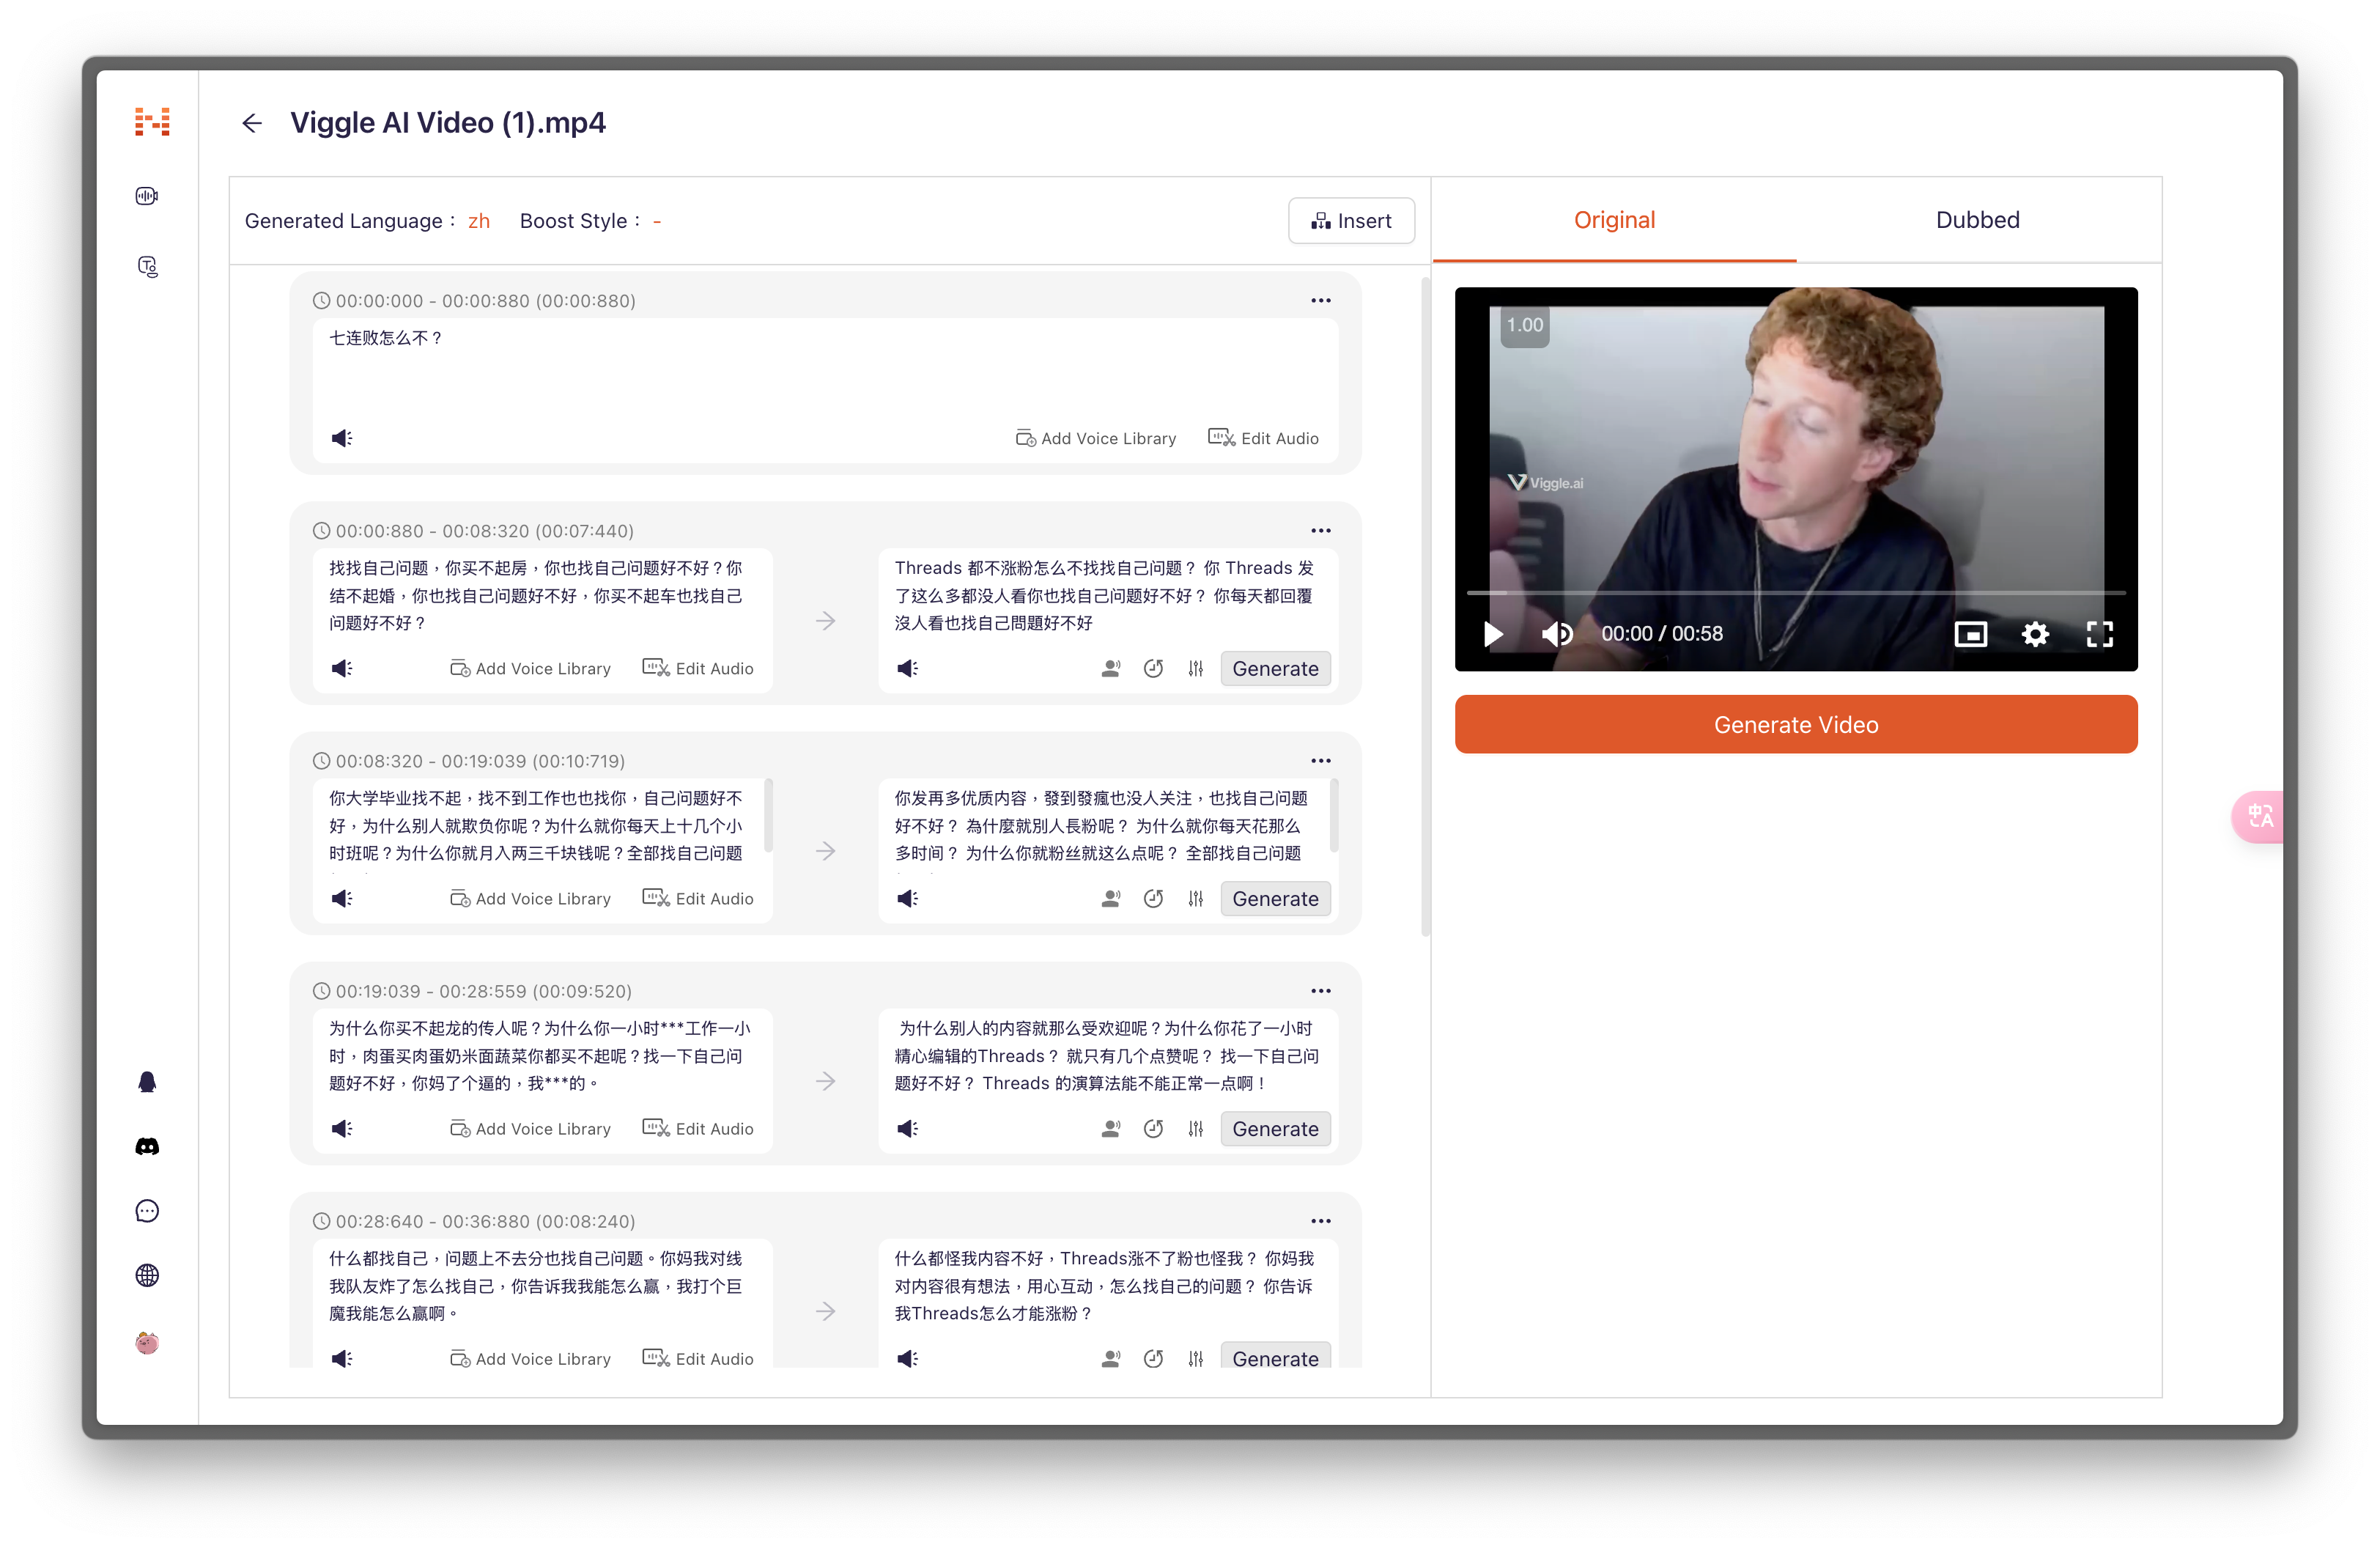Generate audio for 00:00:880 segment

point(1275,668)
